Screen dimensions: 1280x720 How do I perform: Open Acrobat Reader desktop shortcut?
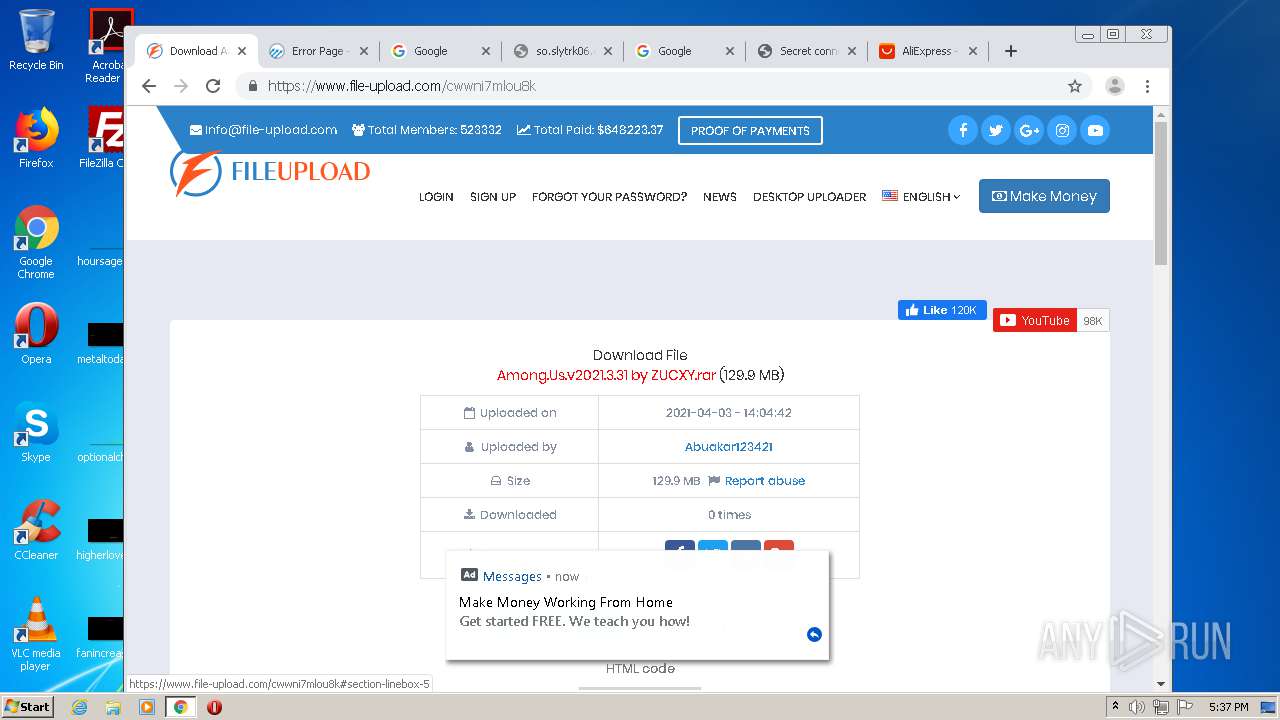coord(105,46)
